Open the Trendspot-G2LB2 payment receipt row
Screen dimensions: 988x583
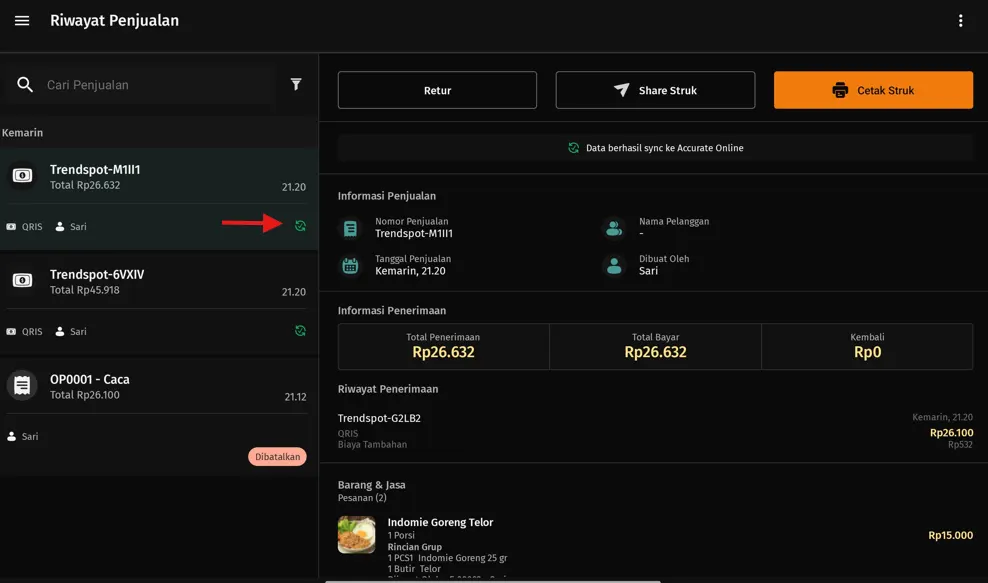[x=655, y=430]
